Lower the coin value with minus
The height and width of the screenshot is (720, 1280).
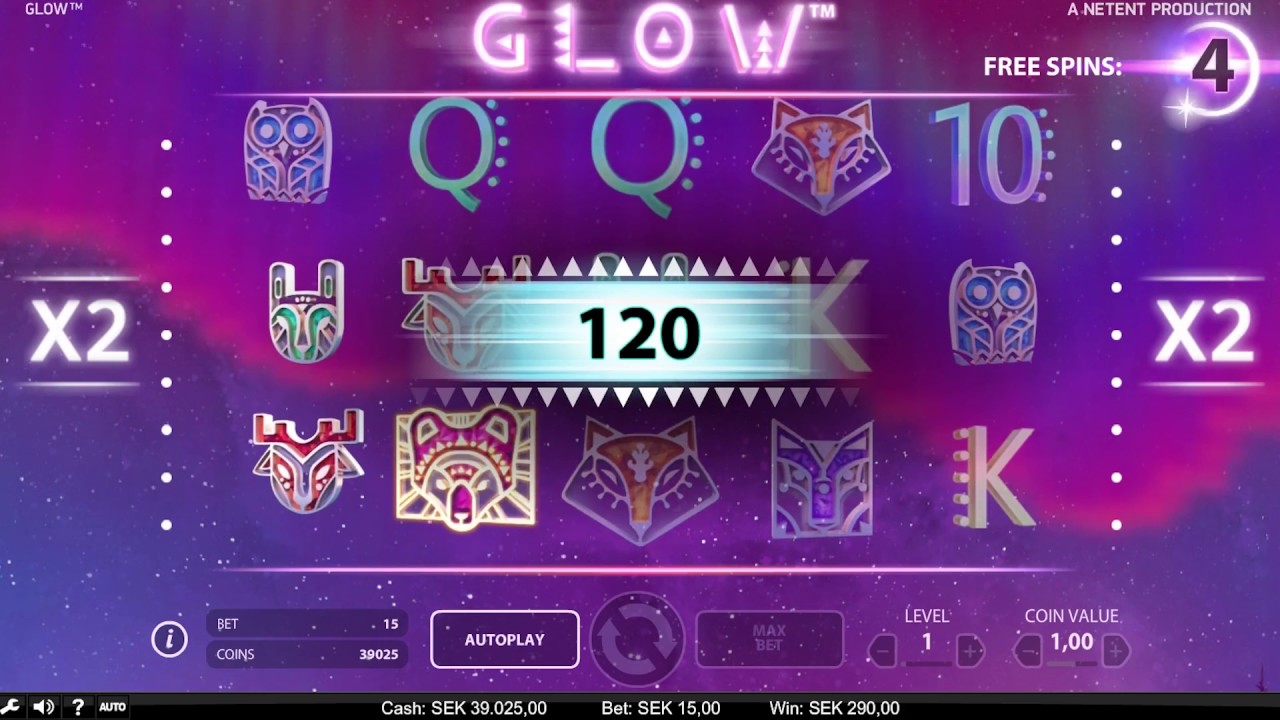pos(1028,652)
